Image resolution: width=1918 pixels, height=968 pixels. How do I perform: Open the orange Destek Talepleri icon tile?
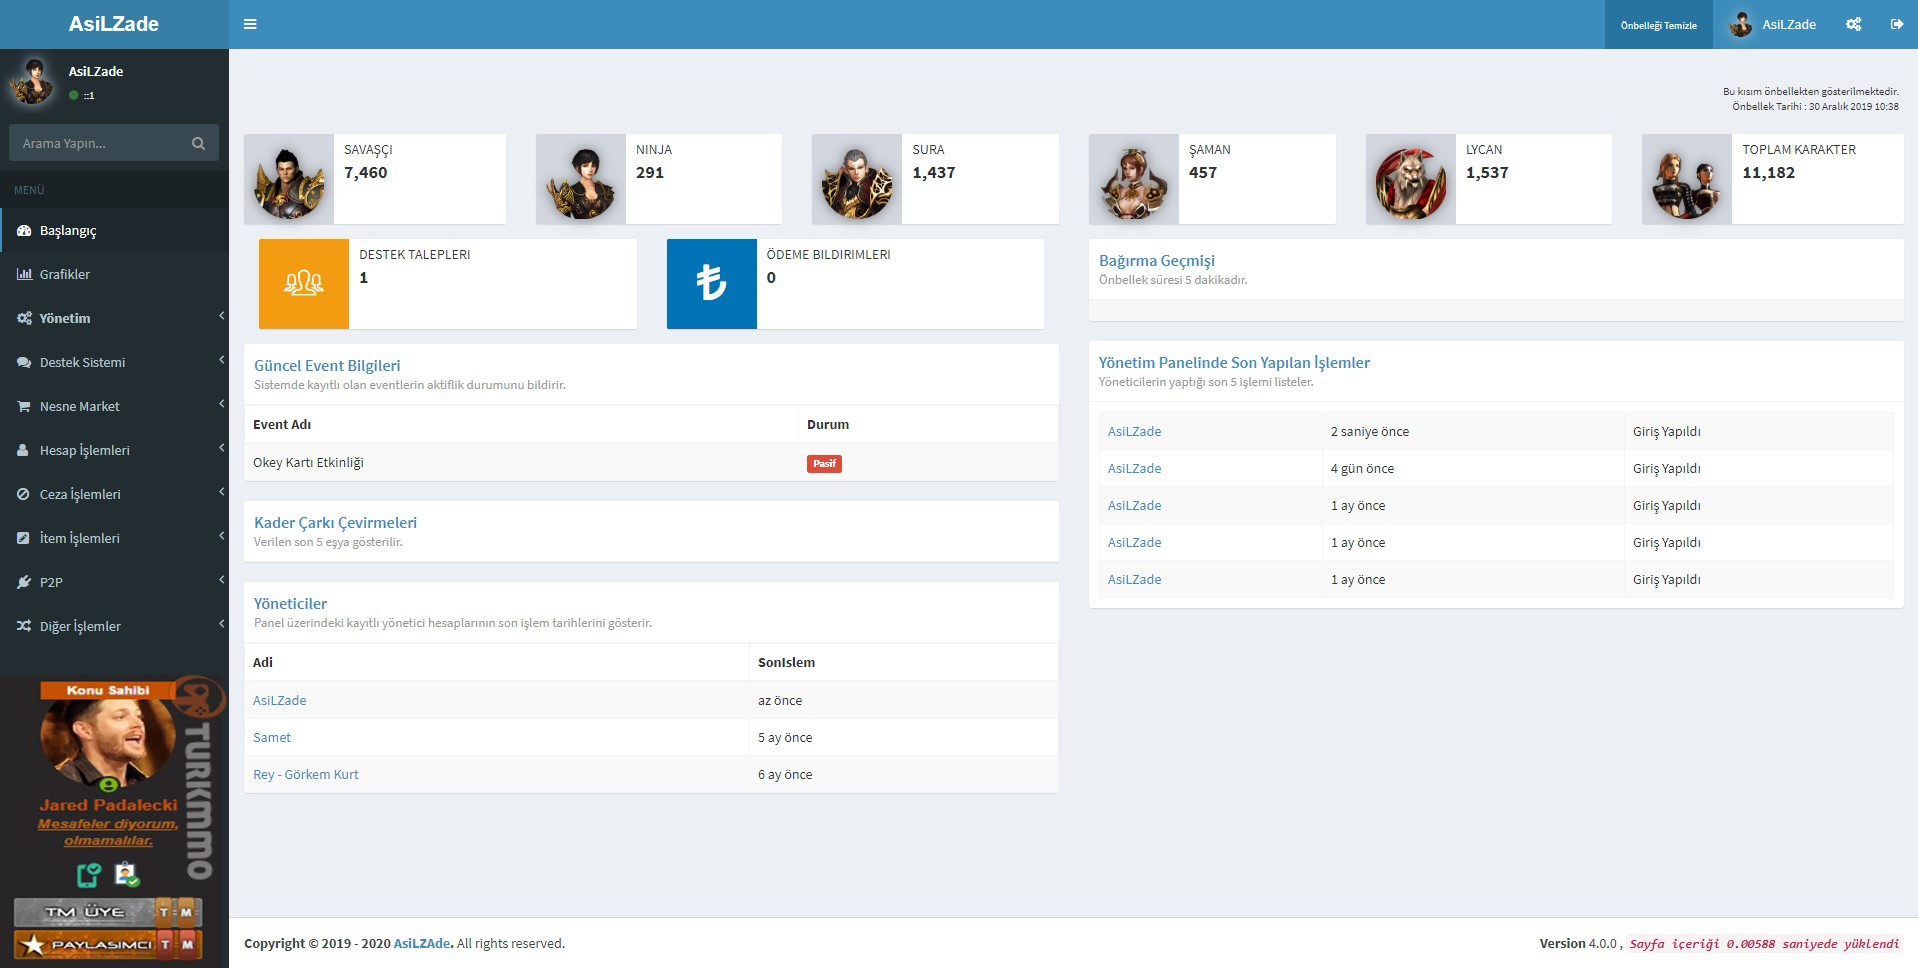(304, 283)
